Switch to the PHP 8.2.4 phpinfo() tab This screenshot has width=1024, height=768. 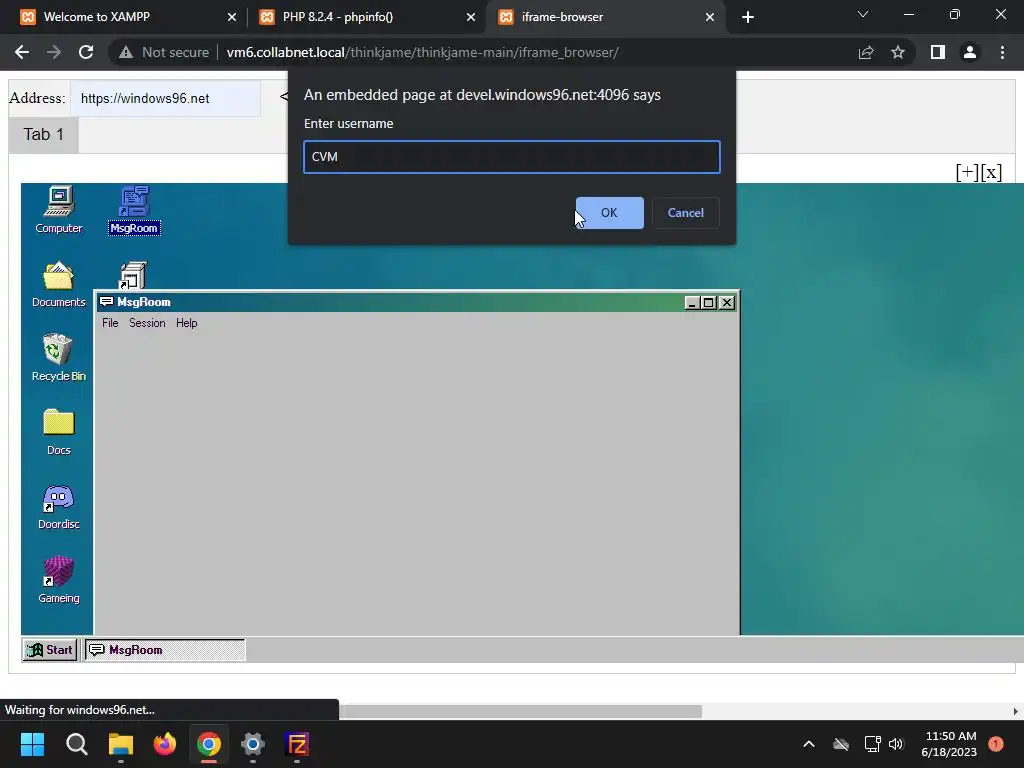click(368, 17)
